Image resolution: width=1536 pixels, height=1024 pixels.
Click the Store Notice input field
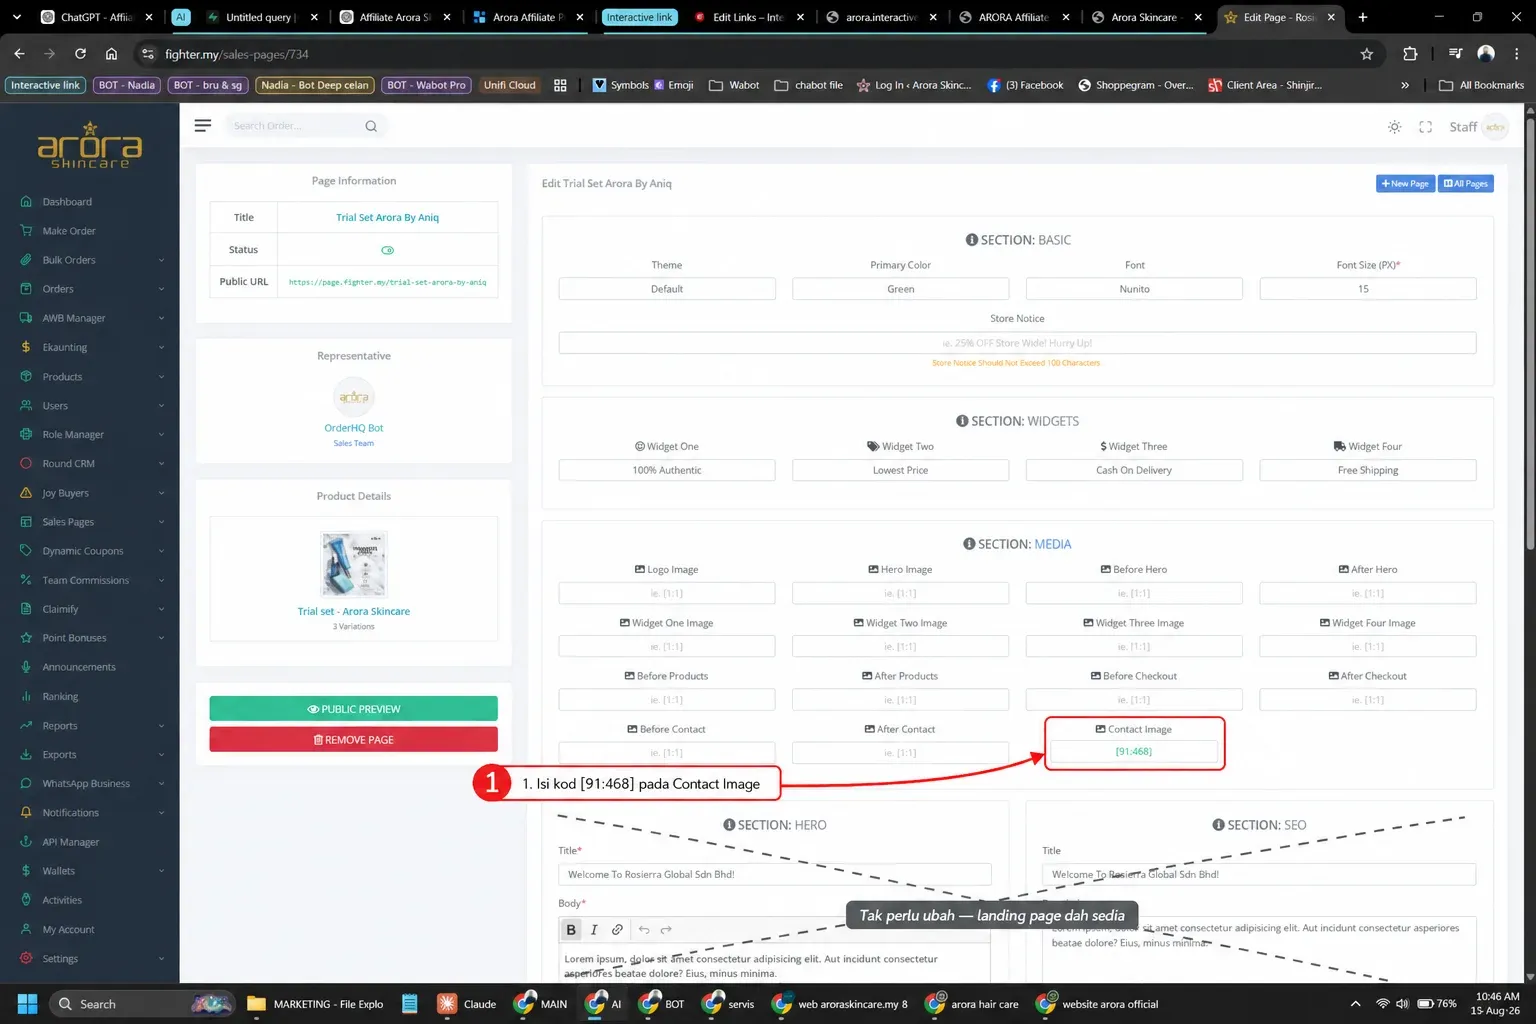1017,343
